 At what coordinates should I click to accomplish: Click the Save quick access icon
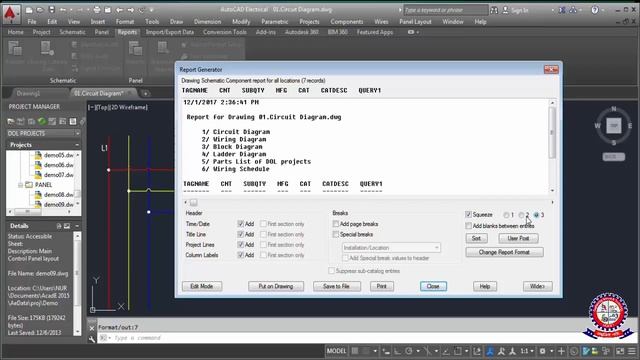point(52,10)
